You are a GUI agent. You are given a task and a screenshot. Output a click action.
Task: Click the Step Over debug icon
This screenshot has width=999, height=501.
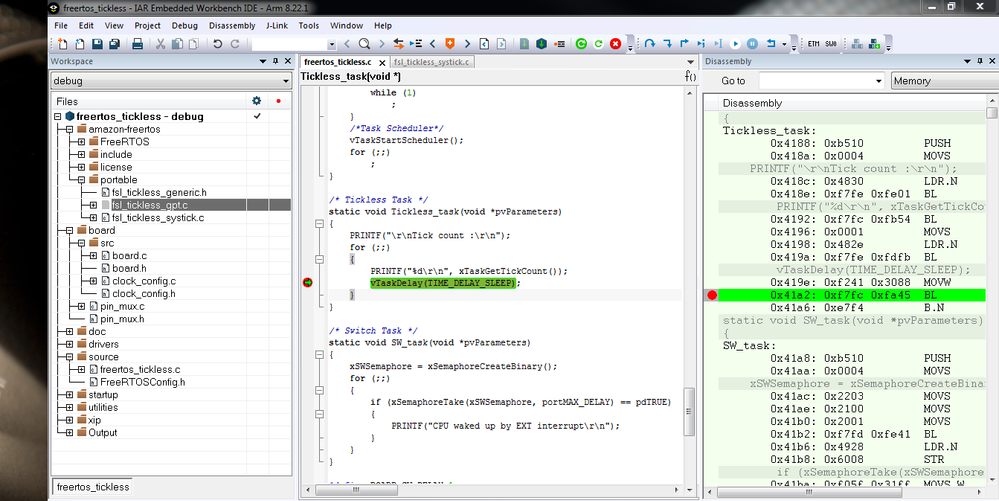(x=650, y=44)
